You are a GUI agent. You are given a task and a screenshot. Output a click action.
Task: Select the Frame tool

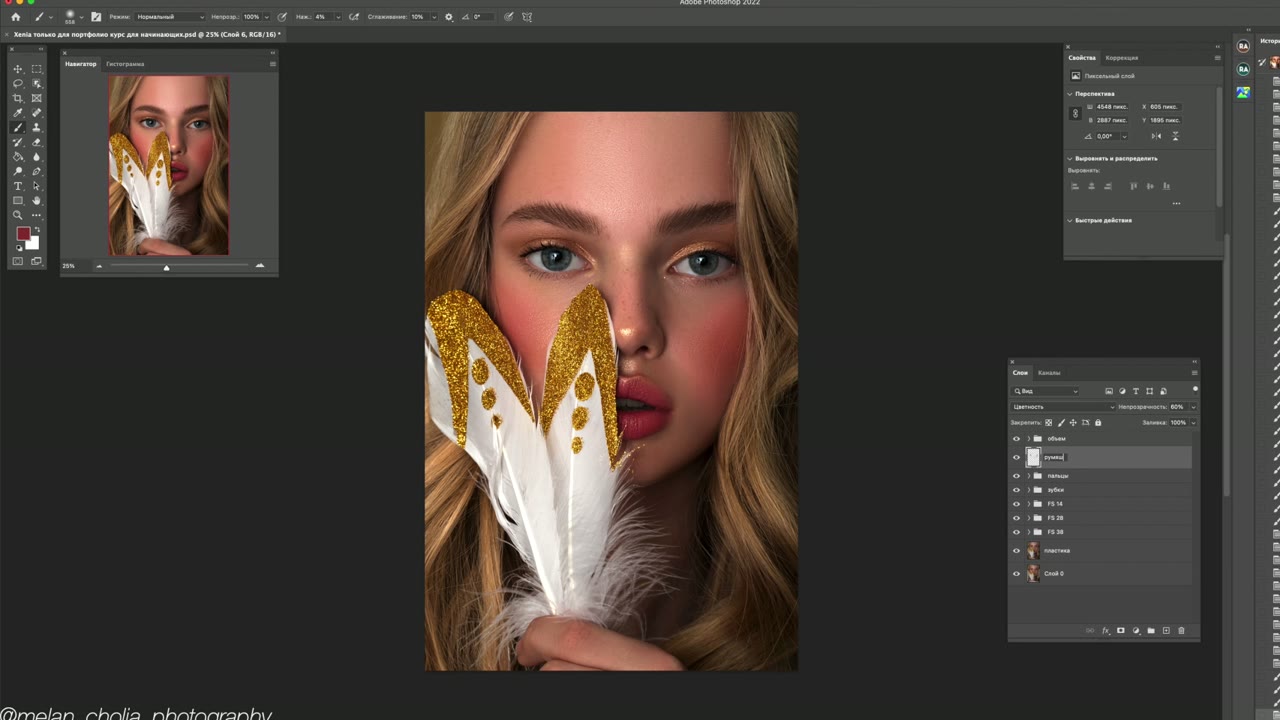pyautogui.click(x=37, y=98)
